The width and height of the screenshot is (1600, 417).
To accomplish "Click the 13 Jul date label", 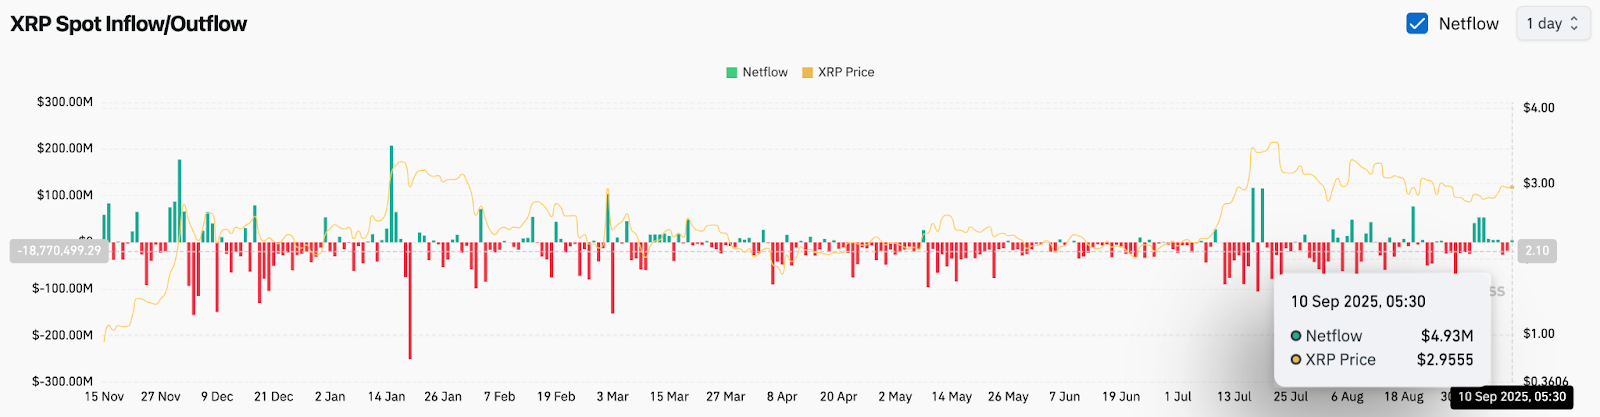I will click(1234, 397).
